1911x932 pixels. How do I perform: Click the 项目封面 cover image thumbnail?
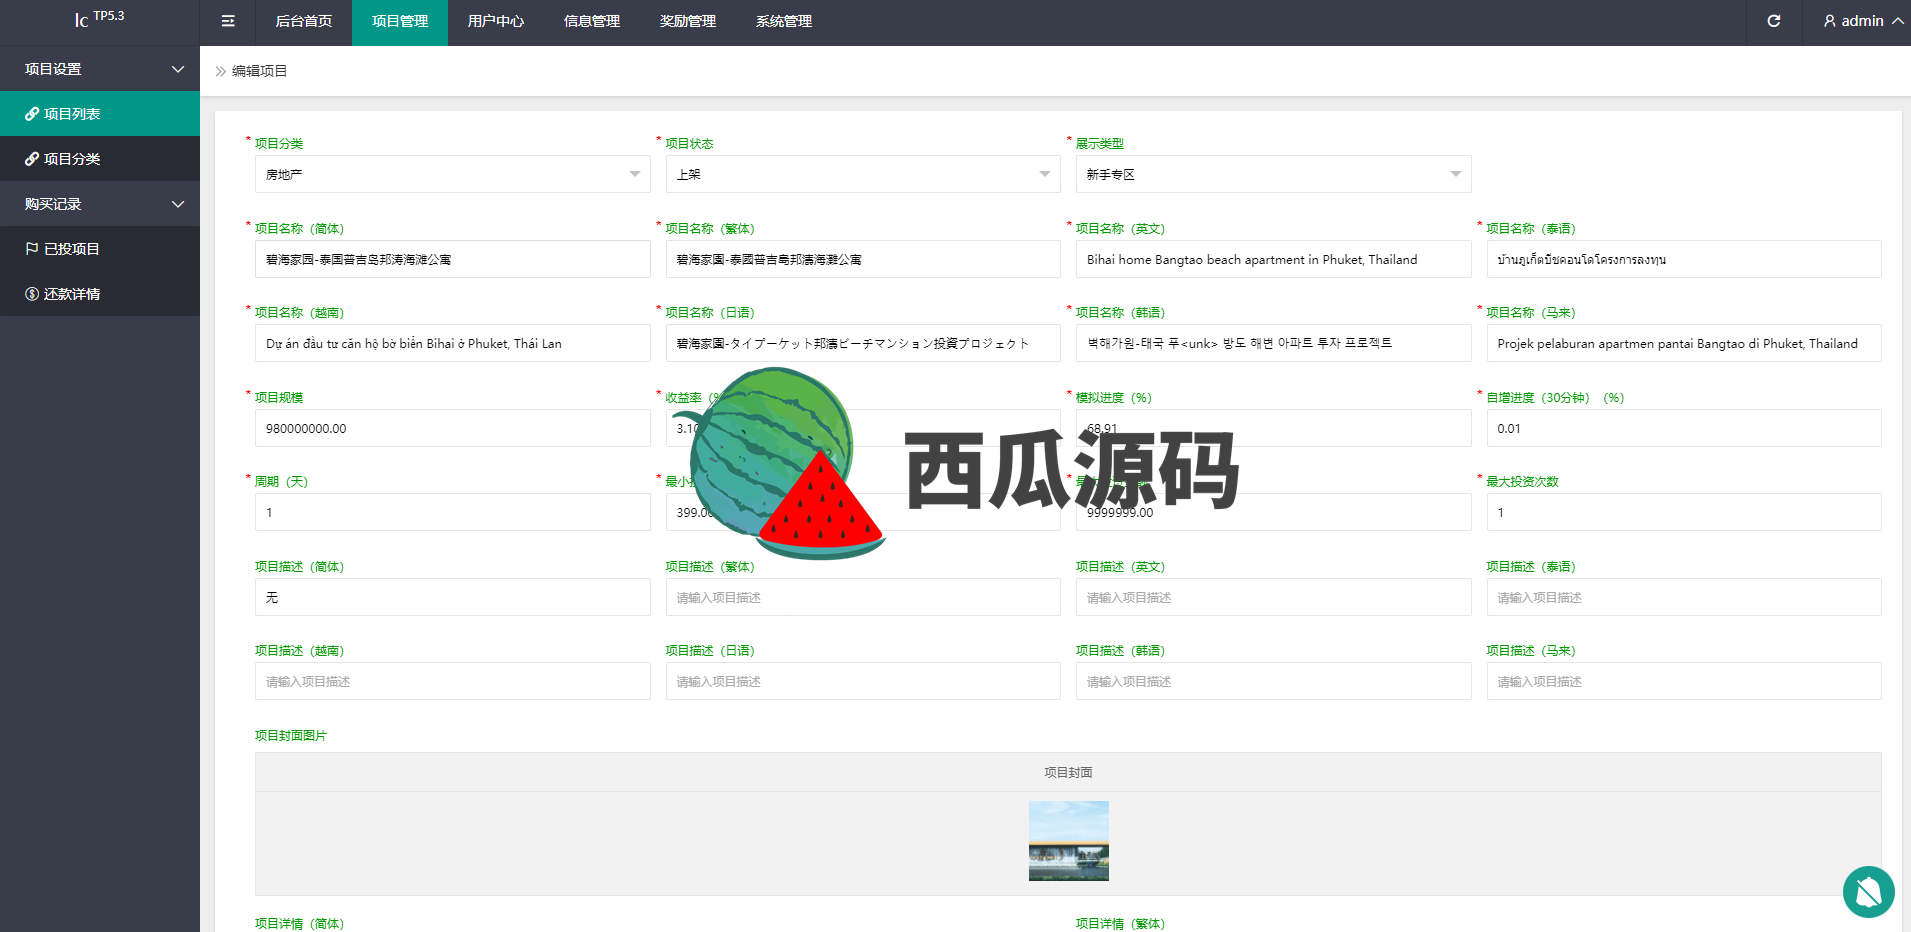pos(1068,841)
